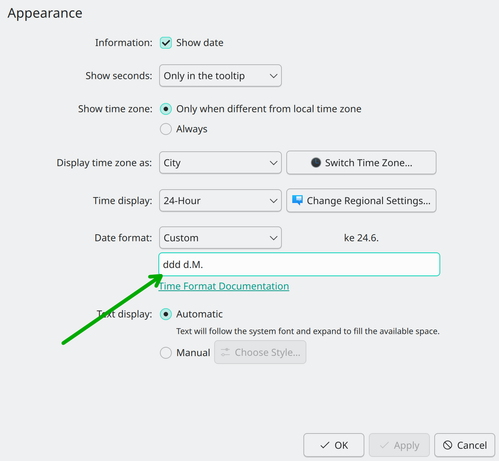This screenshot has width=499, height=461.
Task: Click the clock icon on Switch Time Zone
Action: [316, 163]
